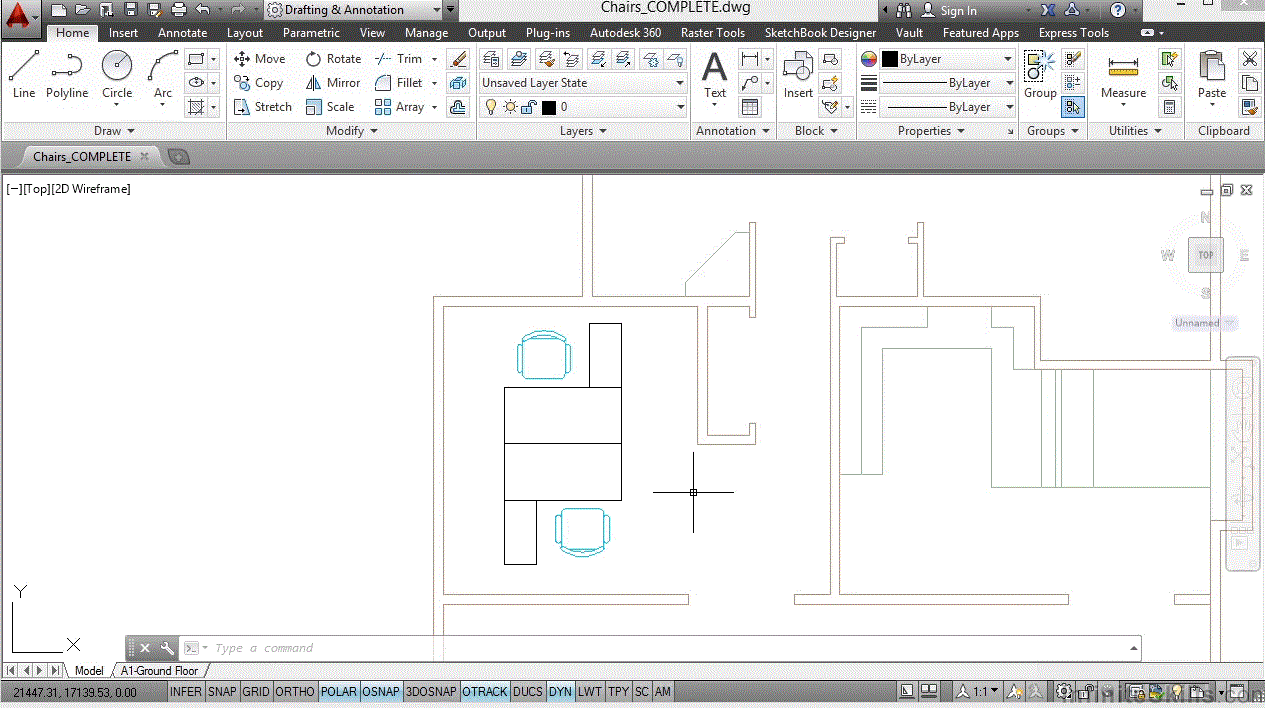
Task: Toggle DYN dynamic input
Action: (x=560, y=691)
